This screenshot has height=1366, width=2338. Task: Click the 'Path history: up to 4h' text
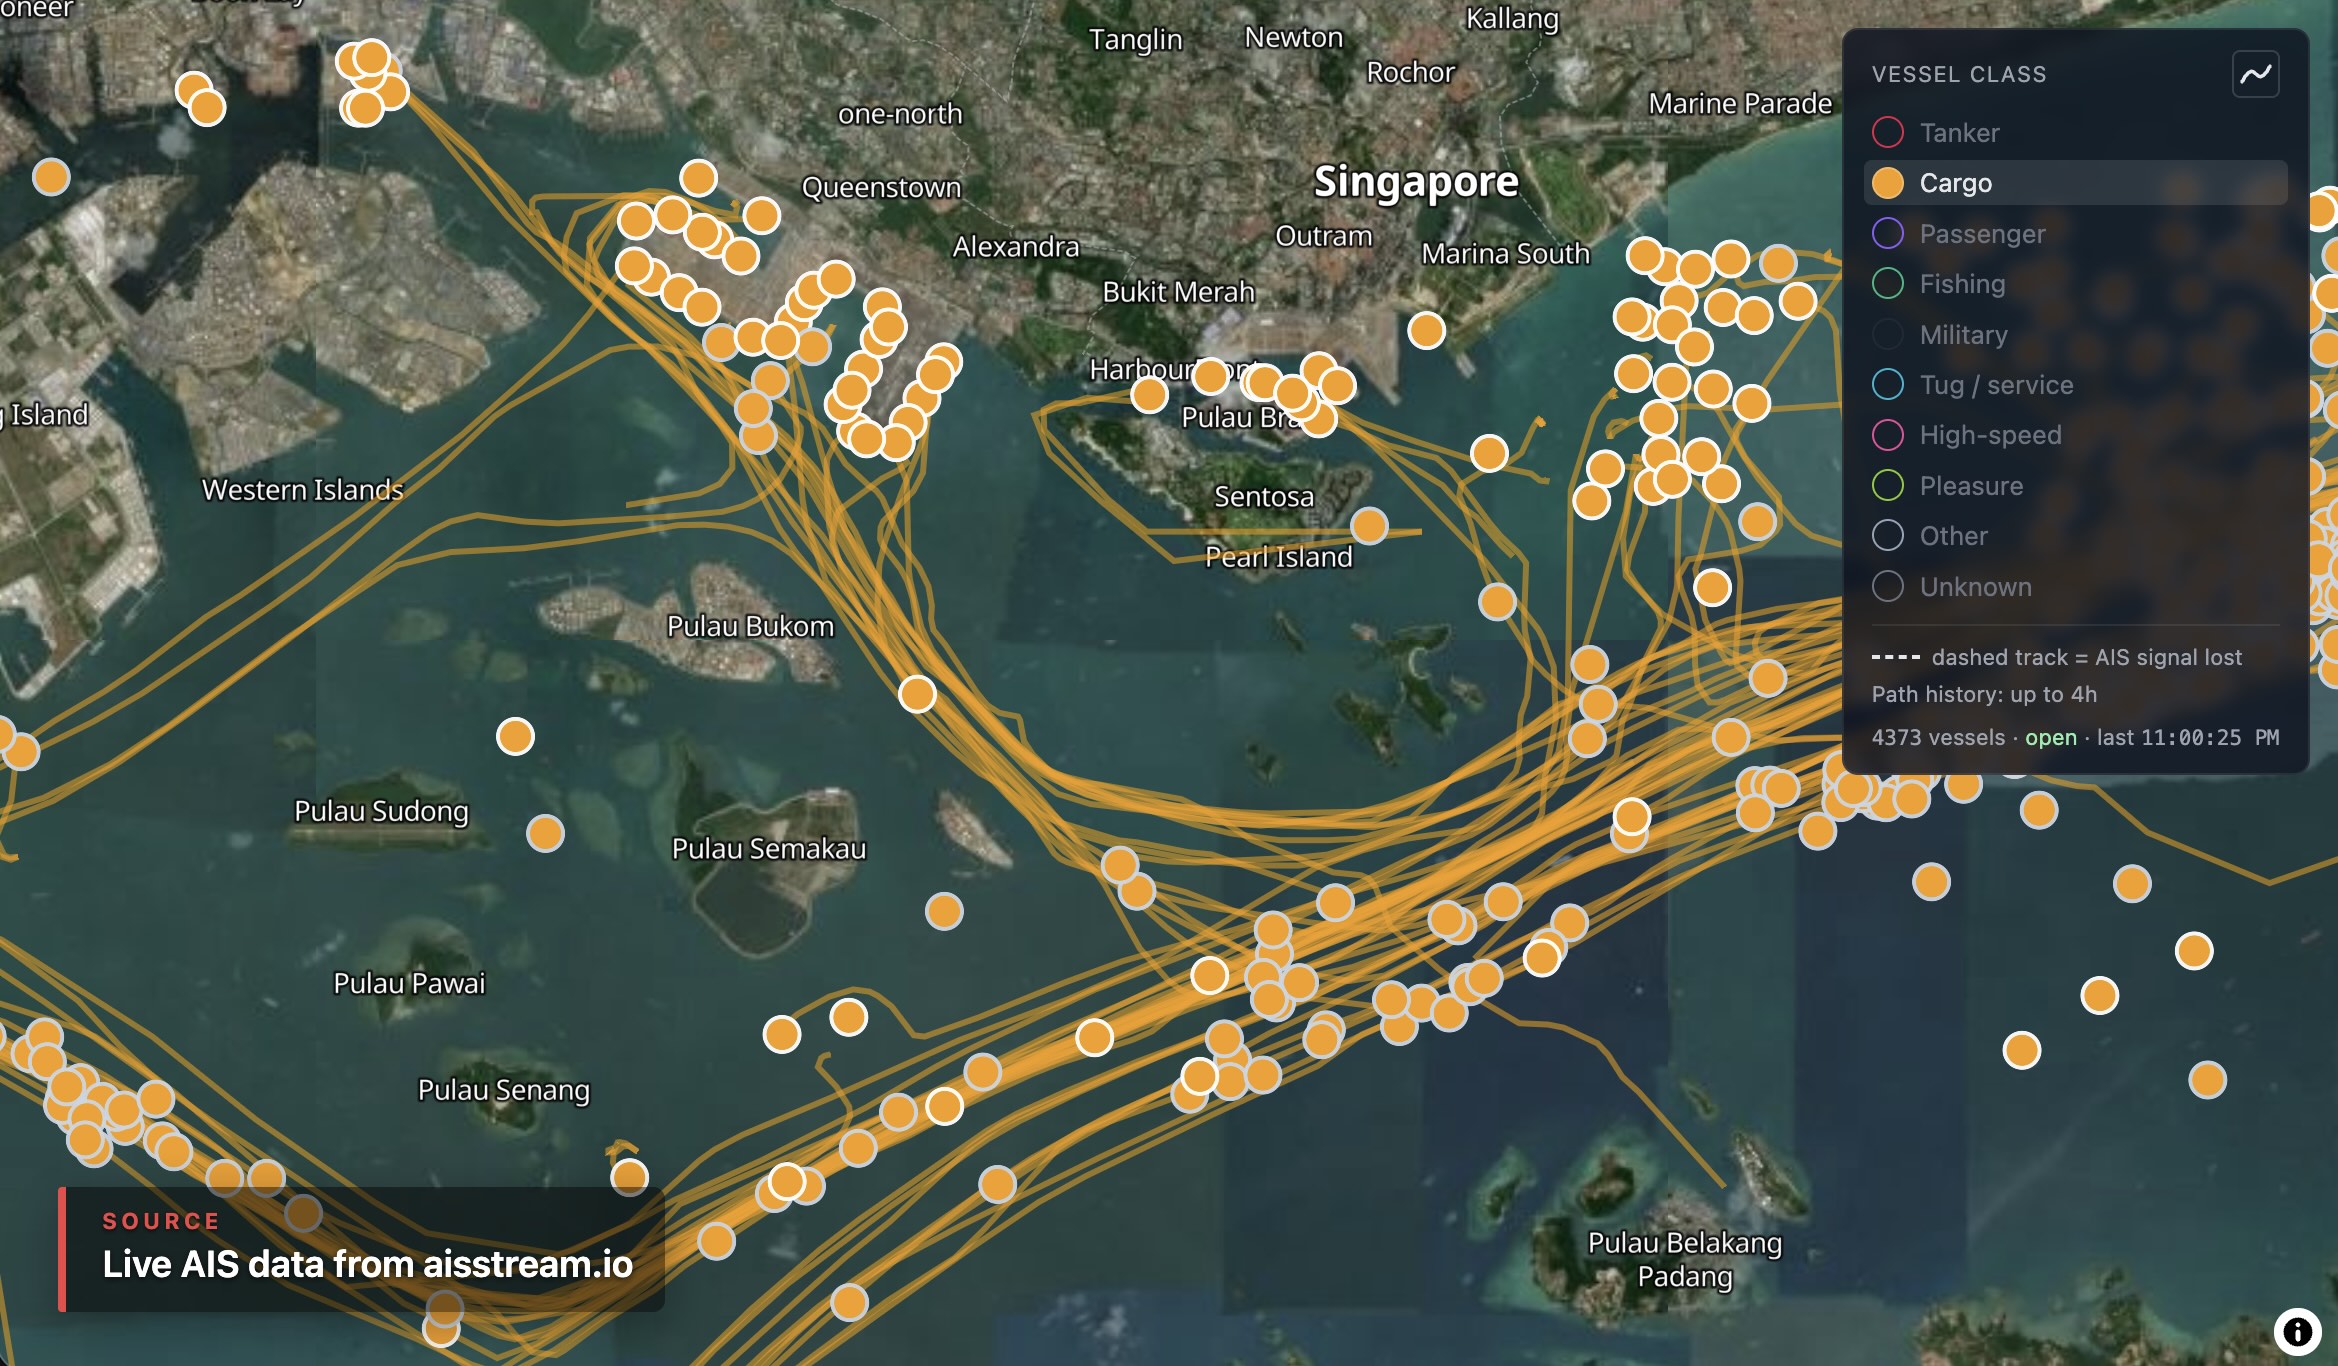click(x=1984, y=694)
